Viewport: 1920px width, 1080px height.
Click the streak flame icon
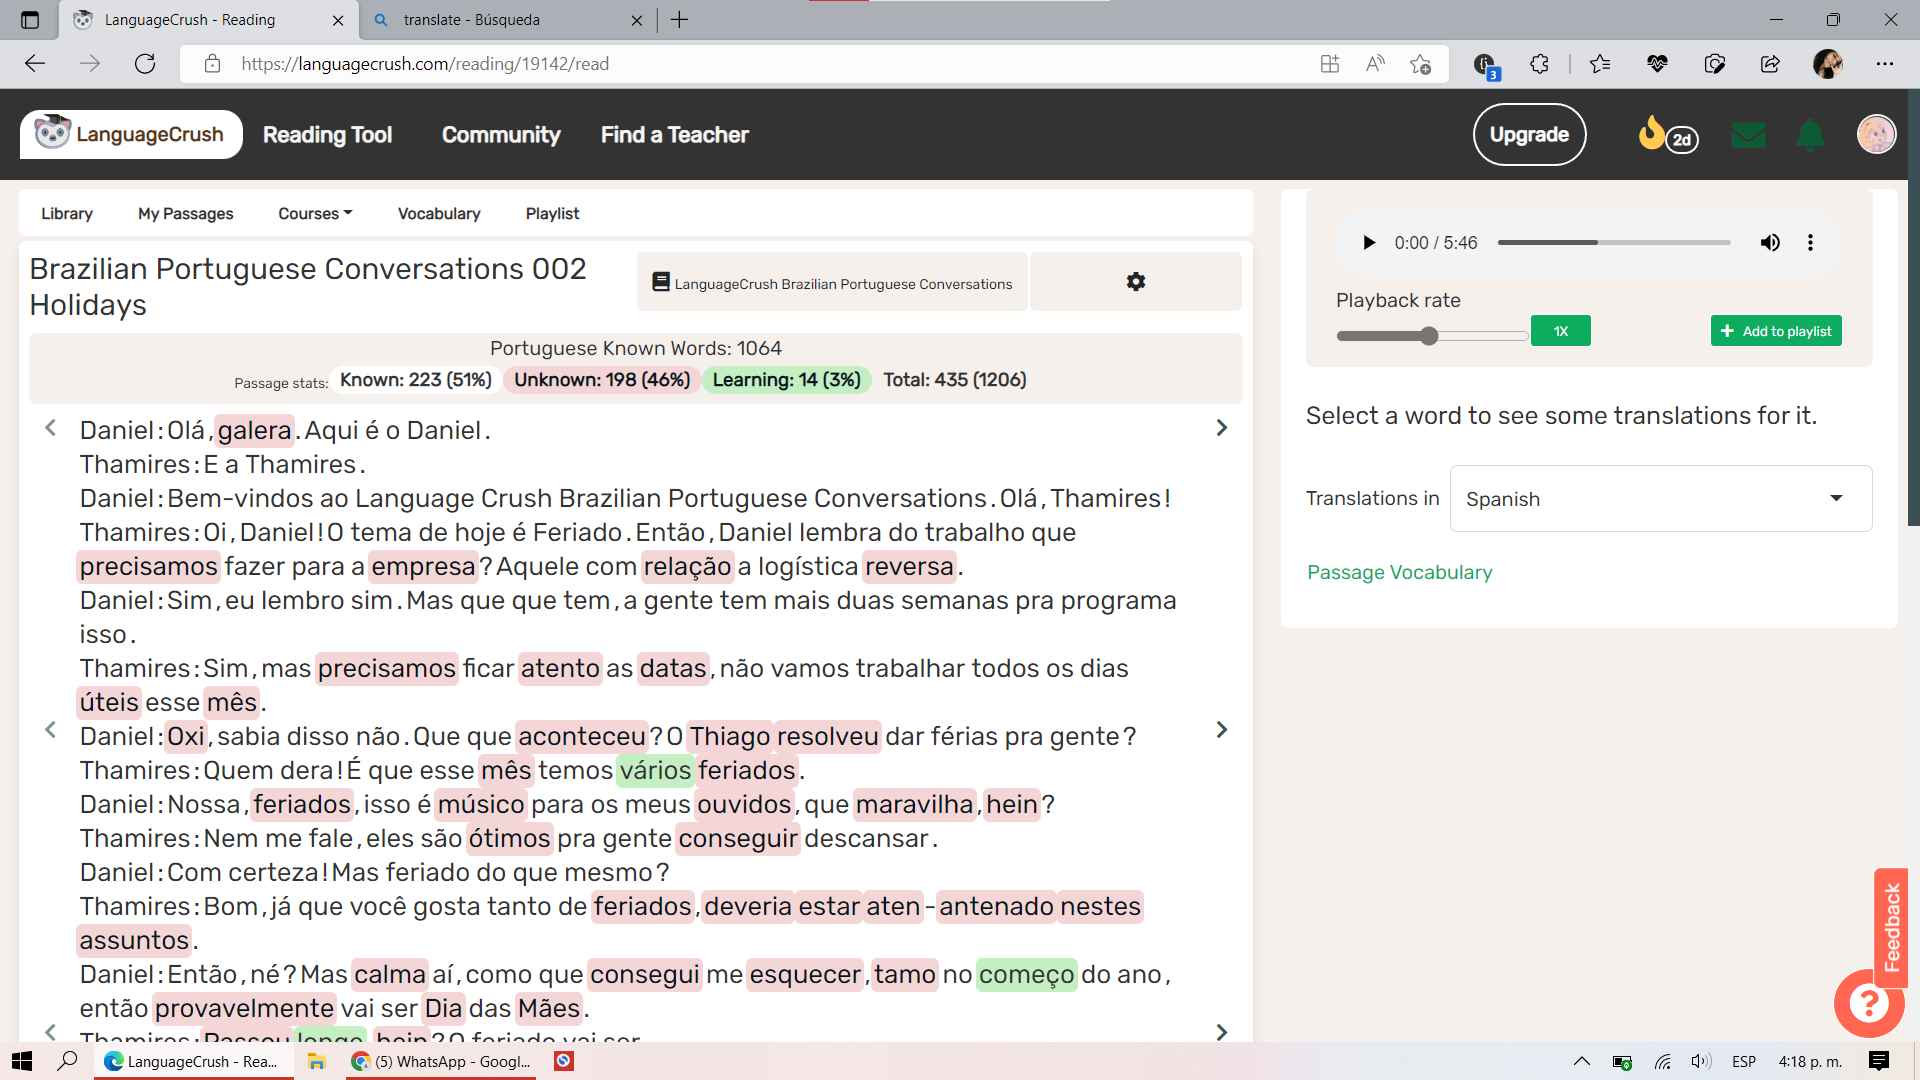click(x=1652, y=134)
